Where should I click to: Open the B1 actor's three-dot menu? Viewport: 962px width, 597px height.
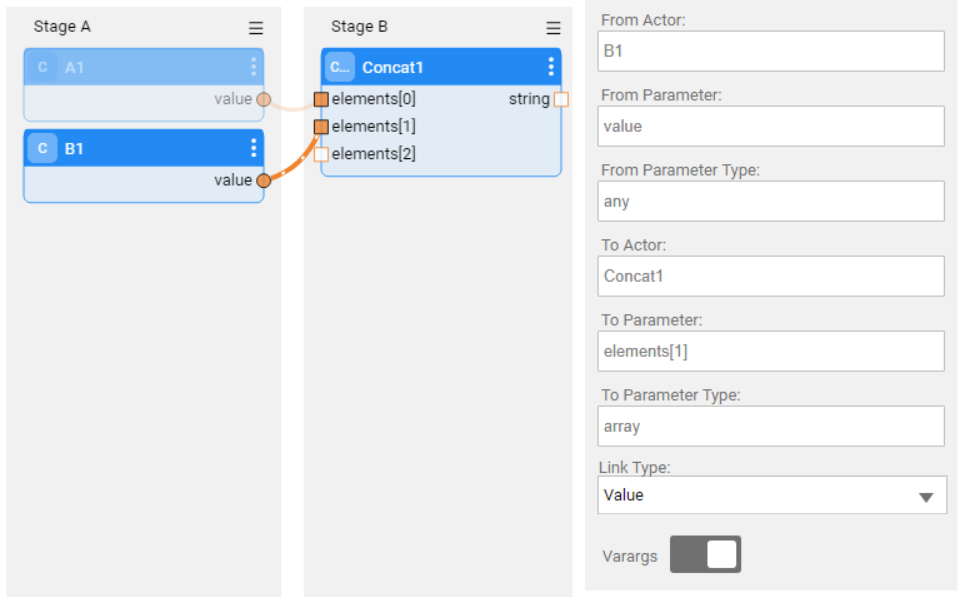coord(253,148)
